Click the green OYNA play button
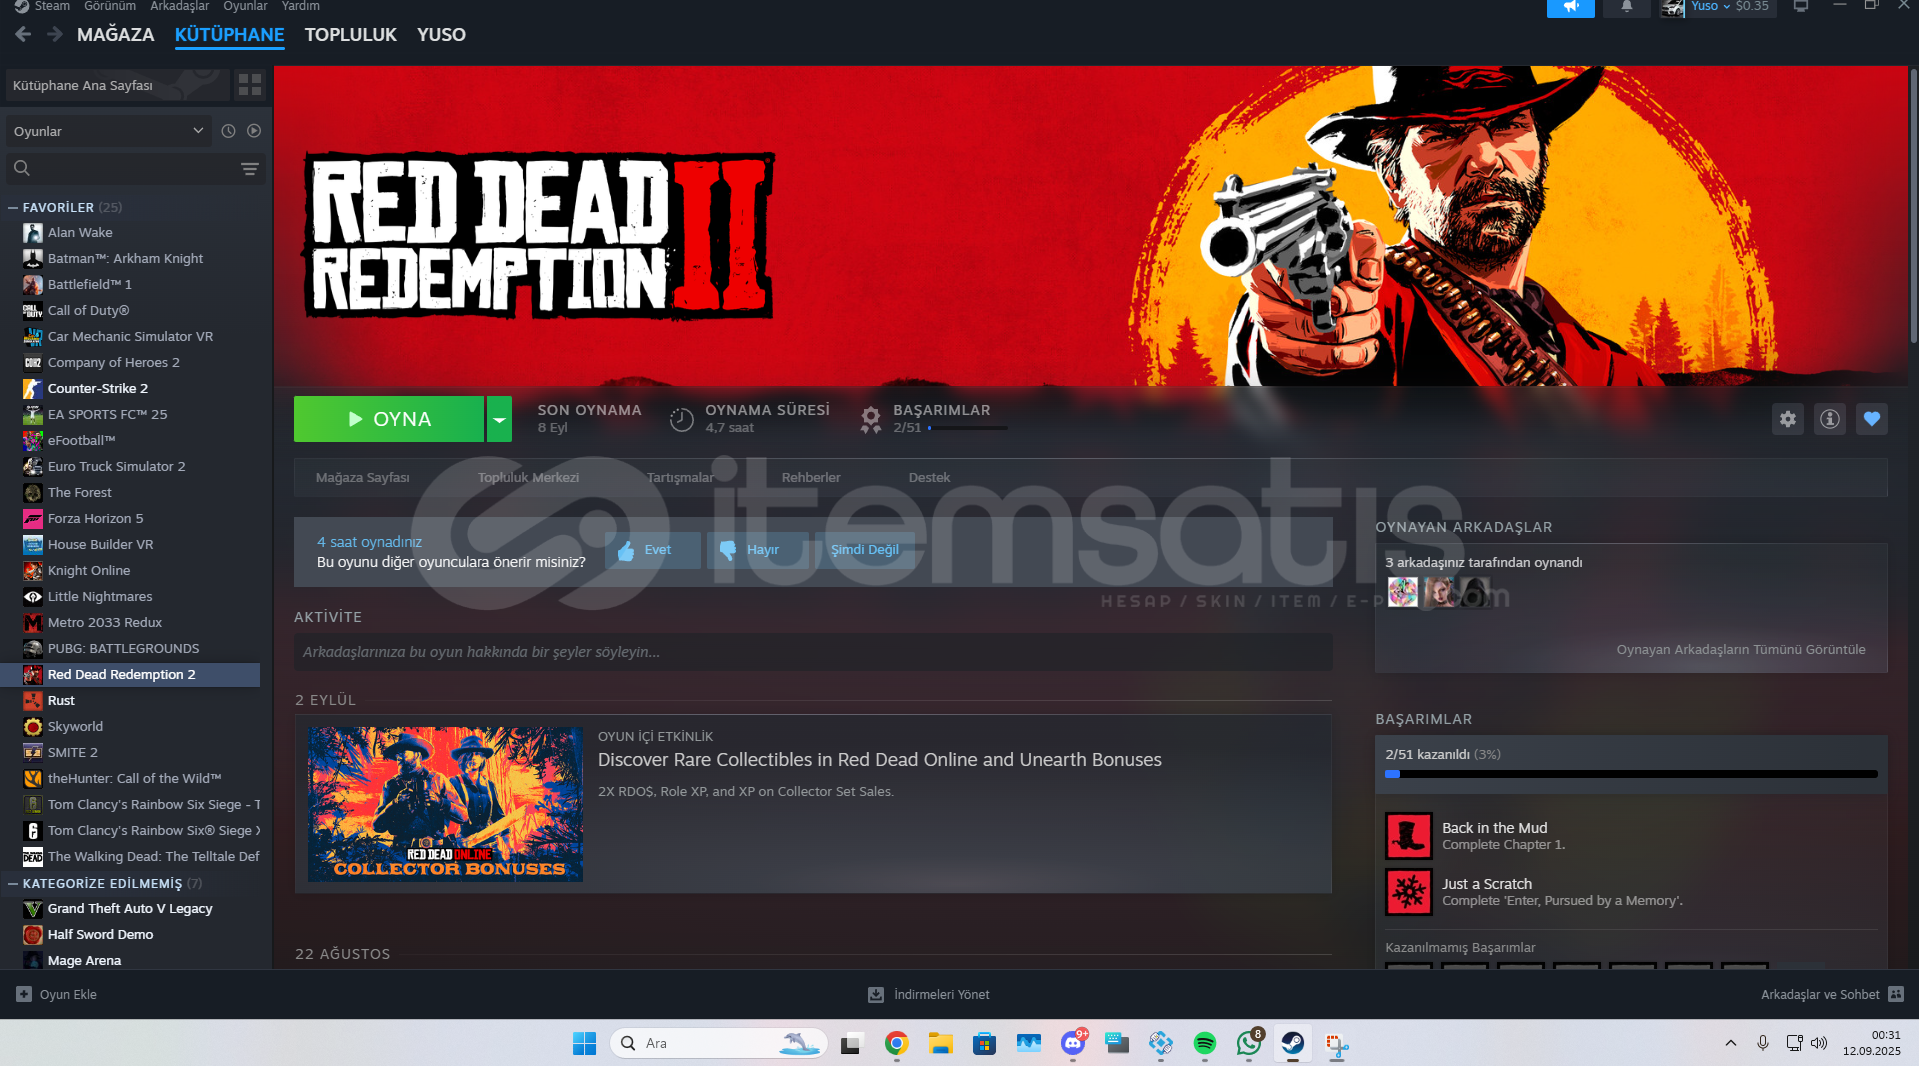 click(x=389, y=419)
